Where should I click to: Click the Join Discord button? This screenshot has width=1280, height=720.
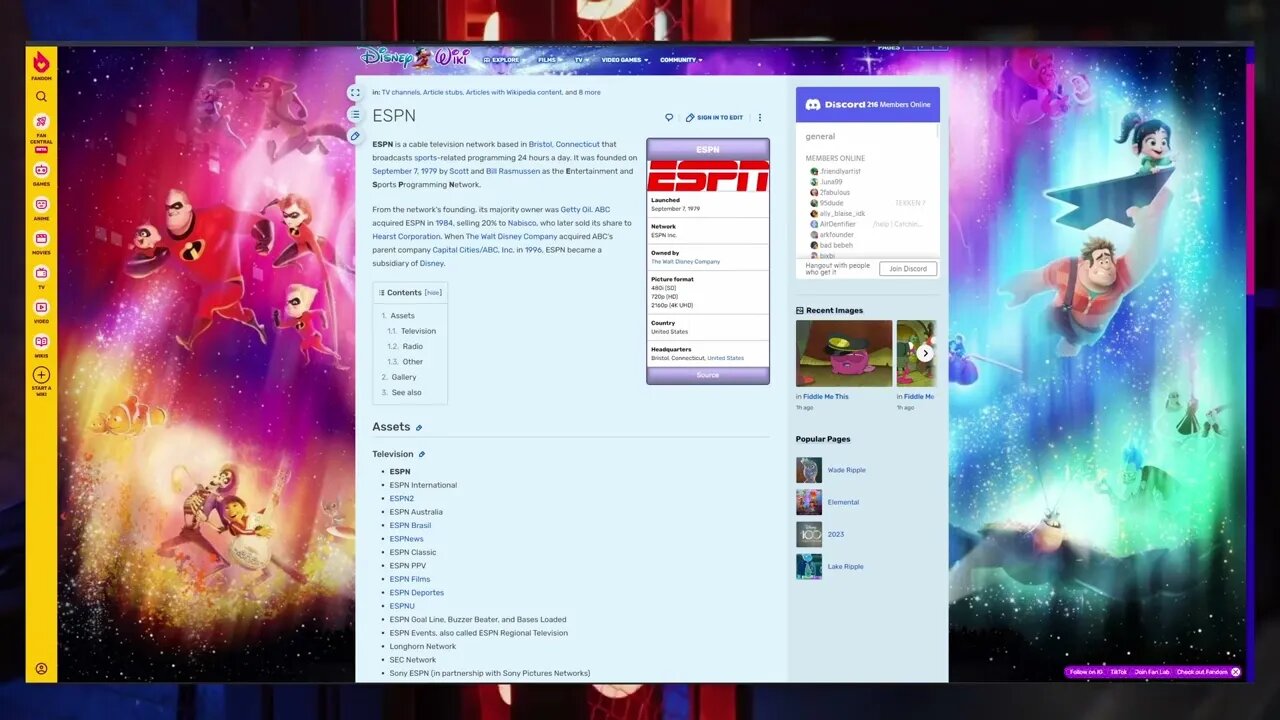[x=908, y=268]
